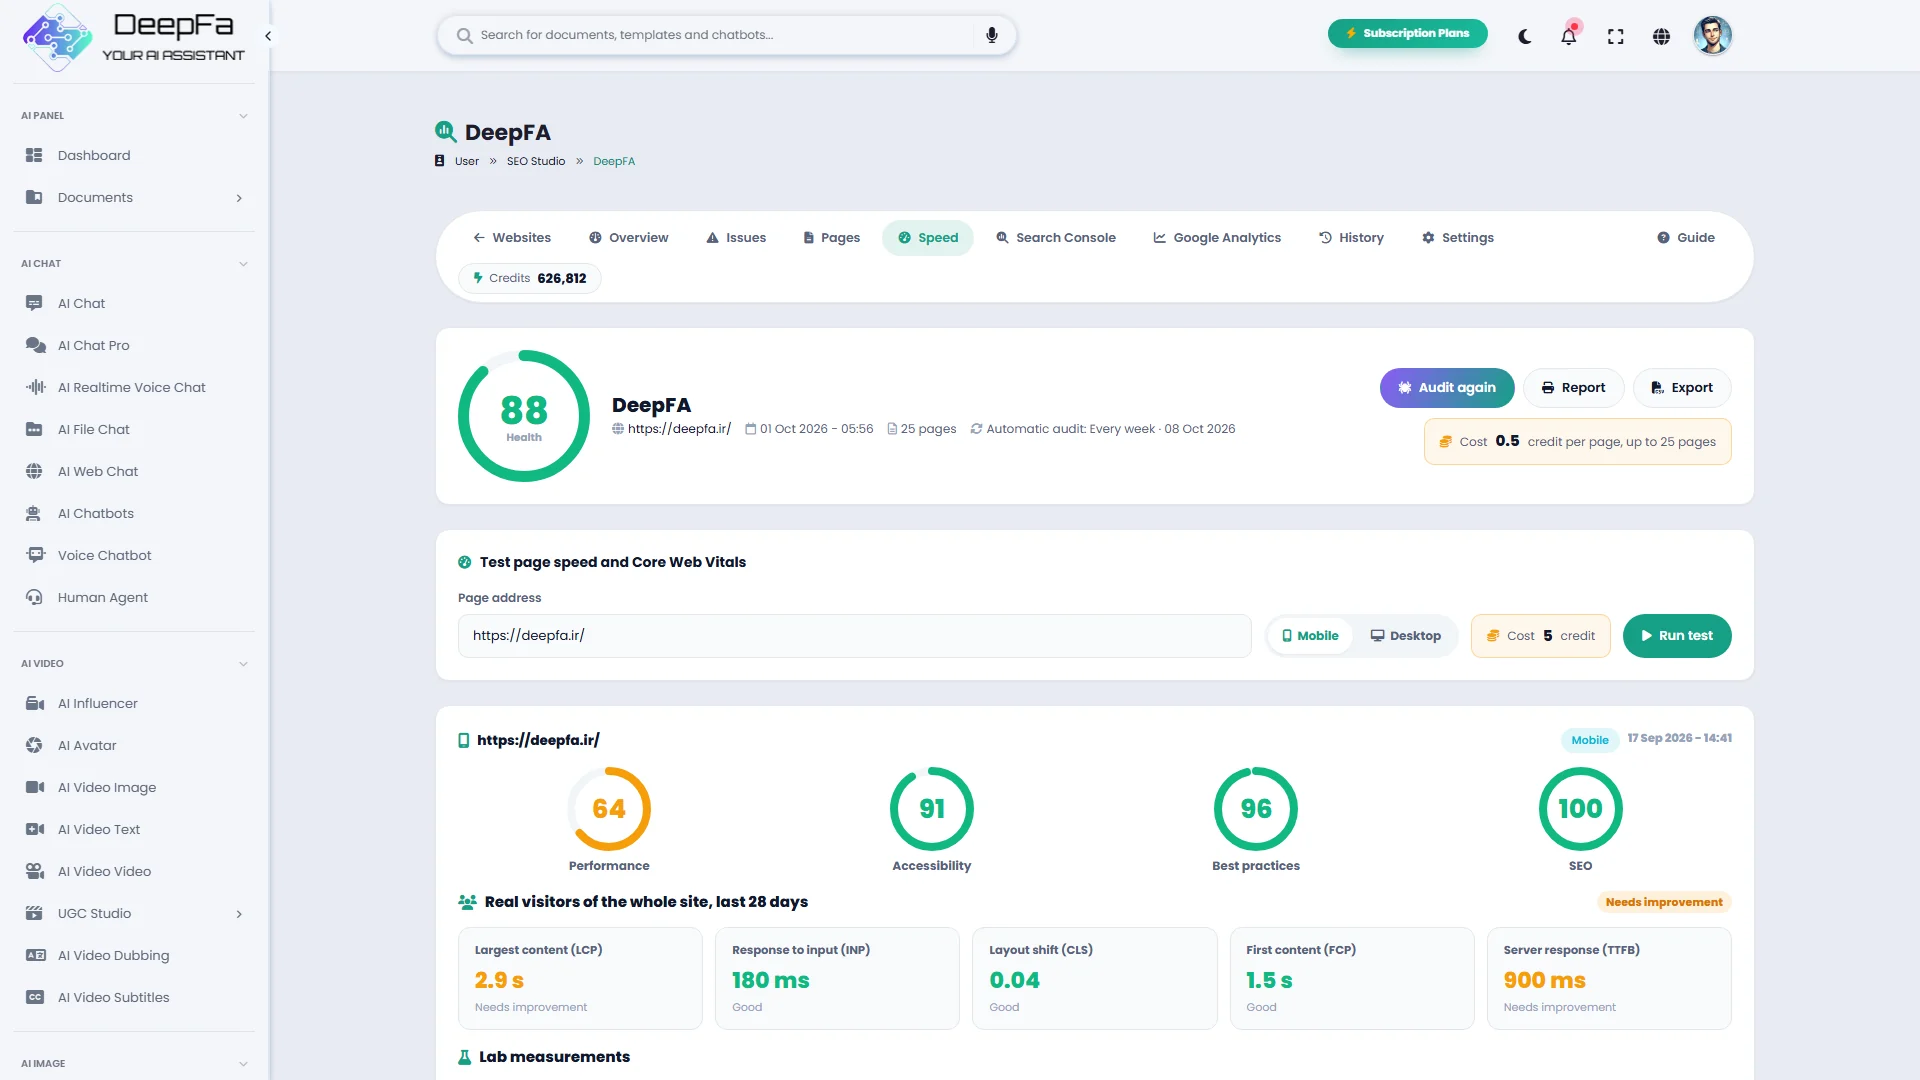Open user profile avatar

pyautogui.click(x=1712, y=36)
